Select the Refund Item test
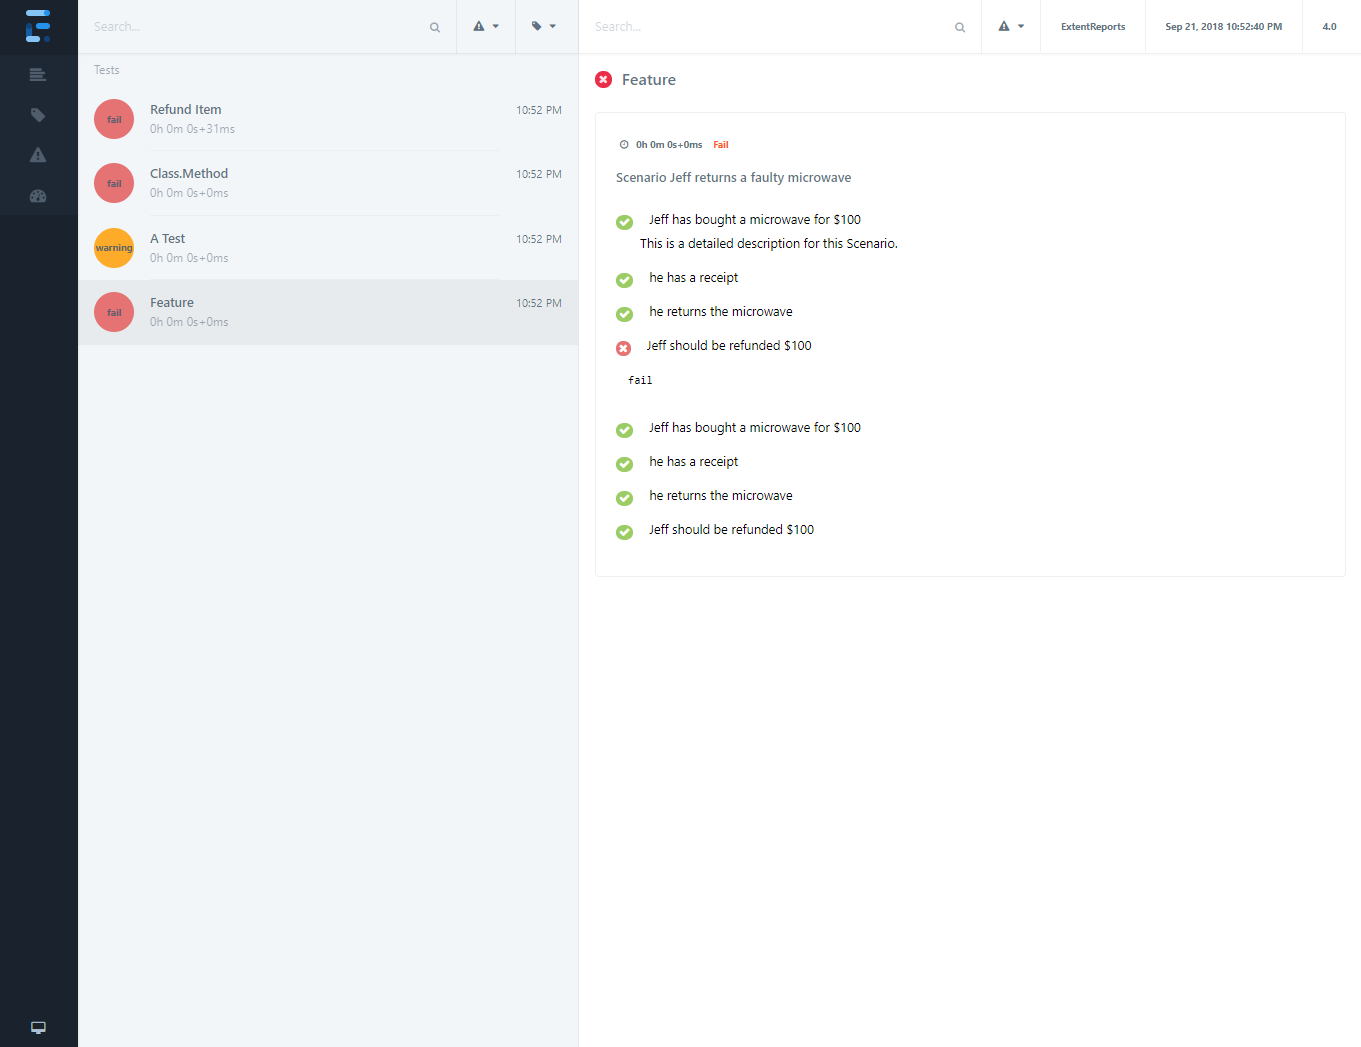 [186, 110]
